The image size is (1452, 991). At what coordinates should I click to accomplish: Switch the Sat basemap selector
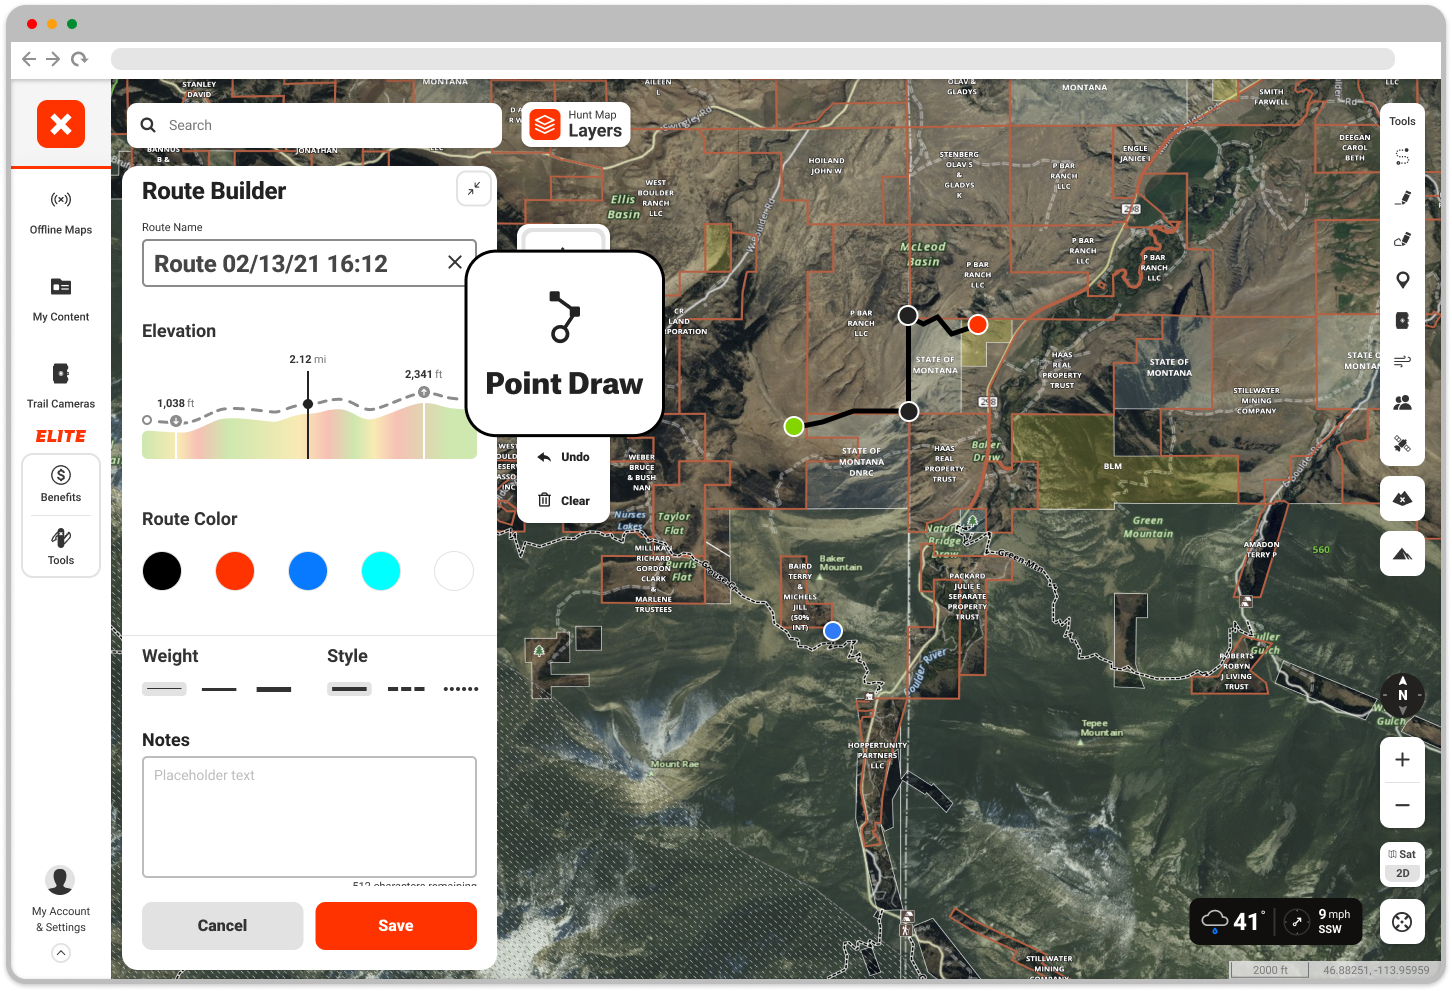(1402, 854)
